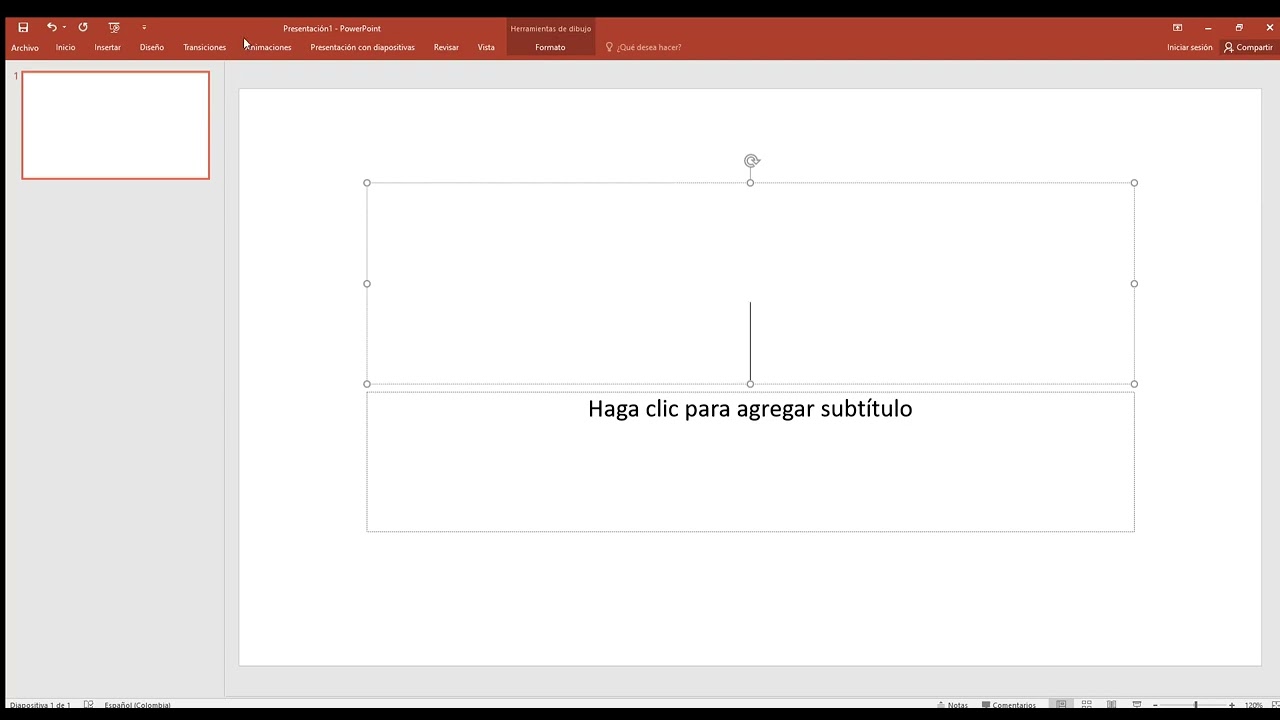Switch to Reading view icon

tap(1112, 705)
